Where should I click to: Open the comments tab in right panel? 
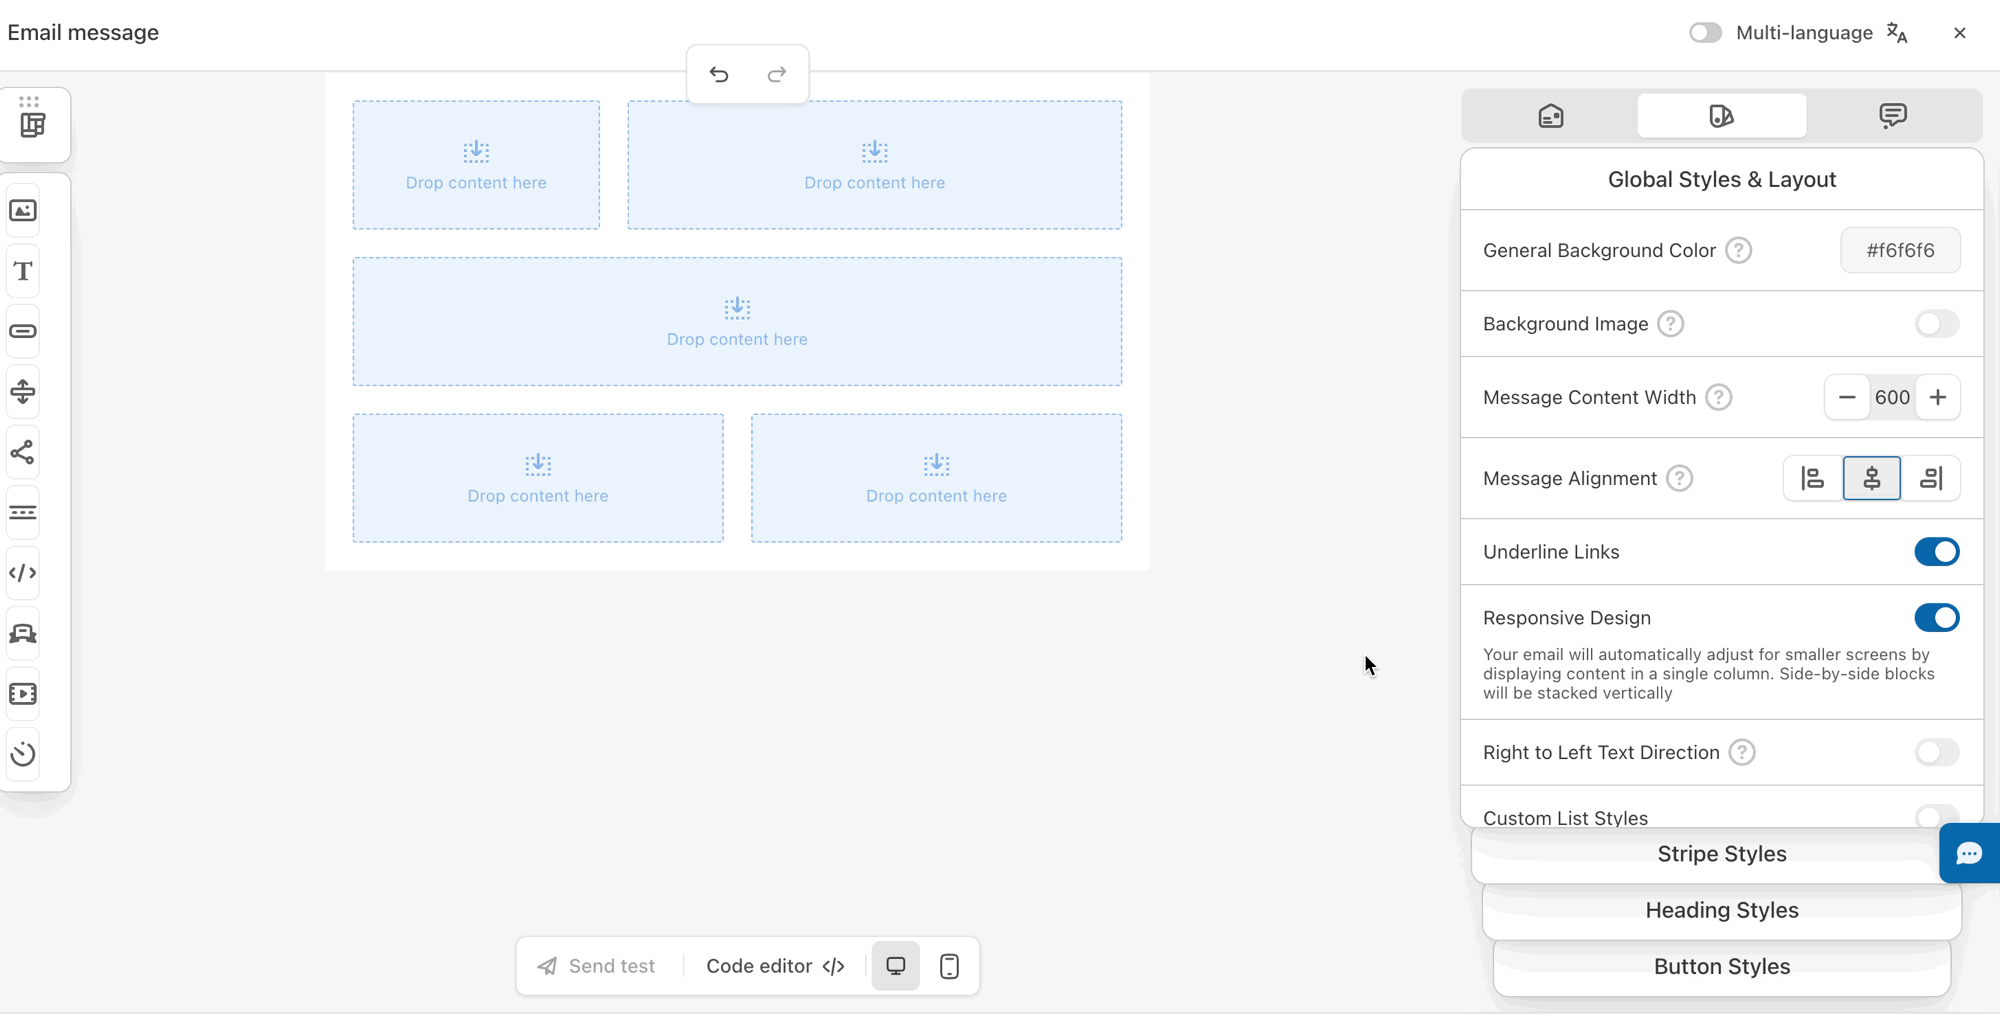click(x=1892, y=116)
